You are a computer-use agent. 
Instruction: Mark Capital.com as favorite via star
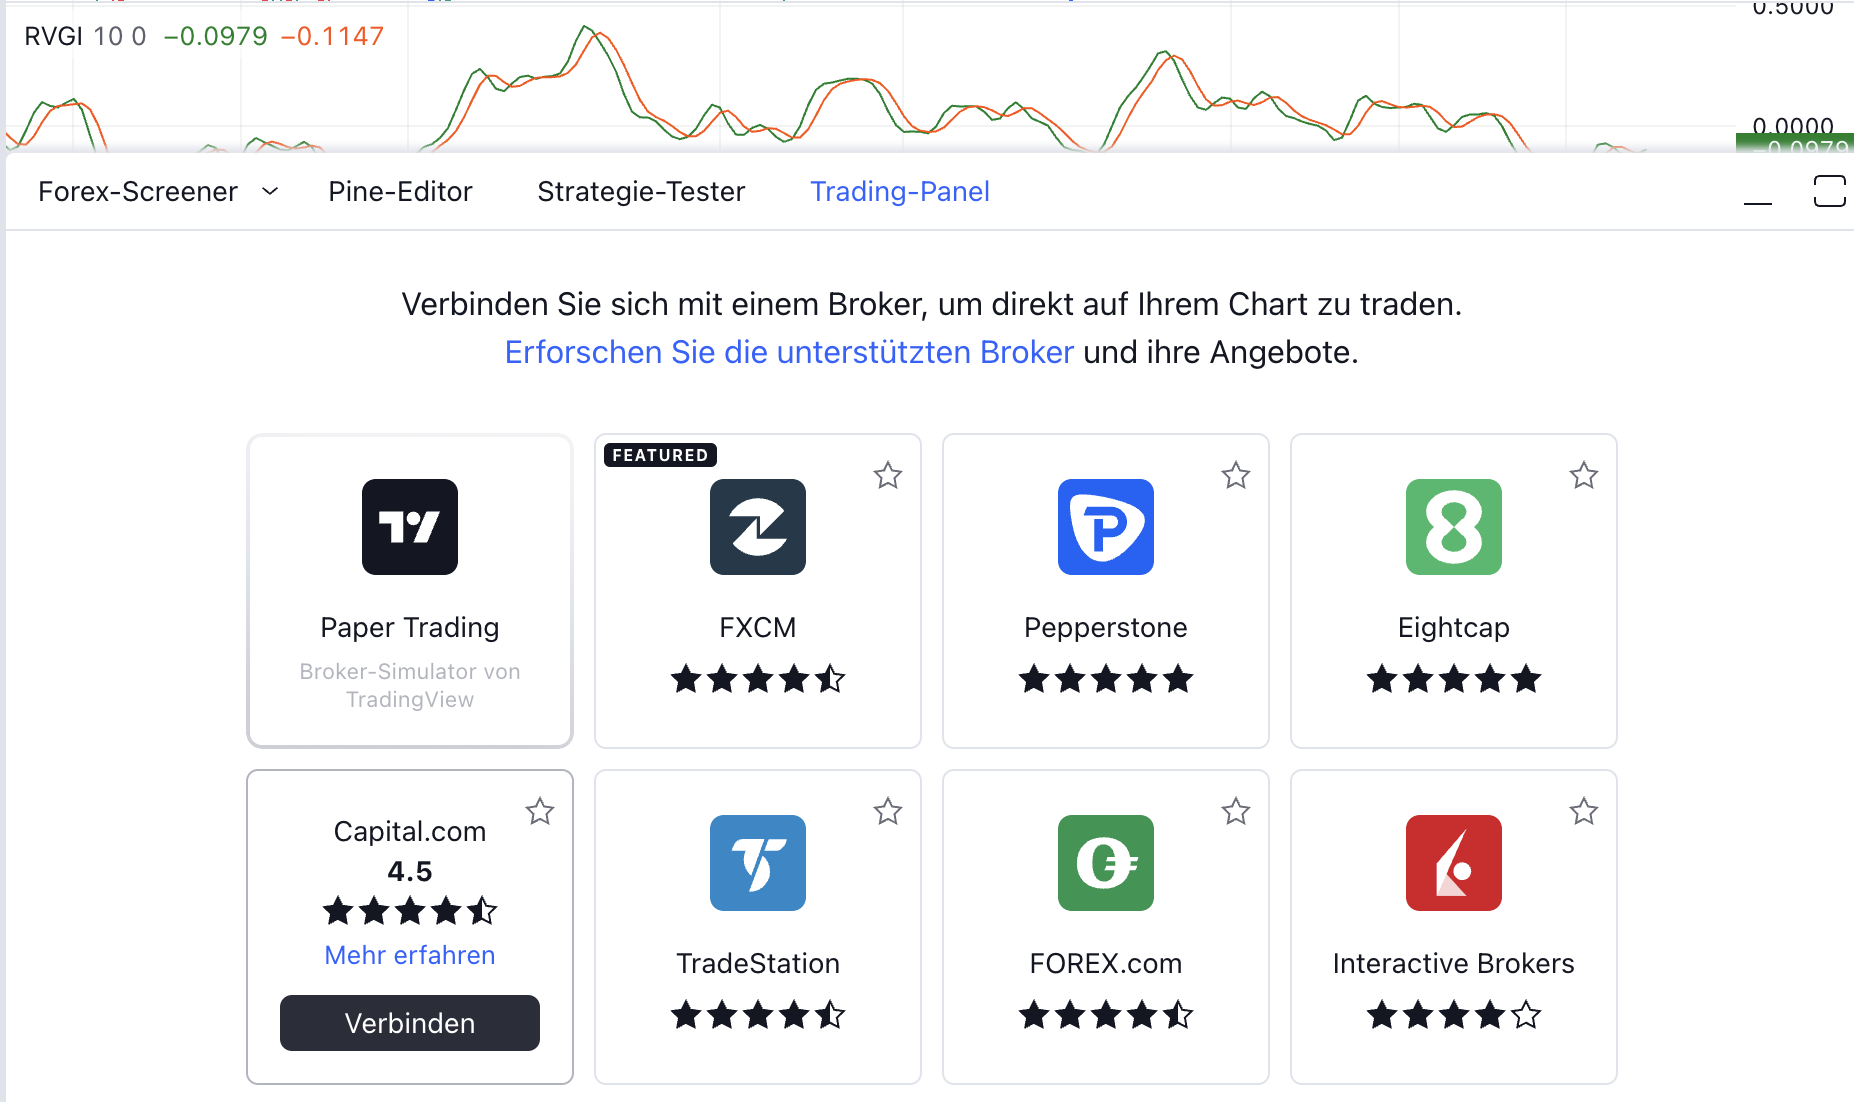pyautogui.click(x=540, y=811)
